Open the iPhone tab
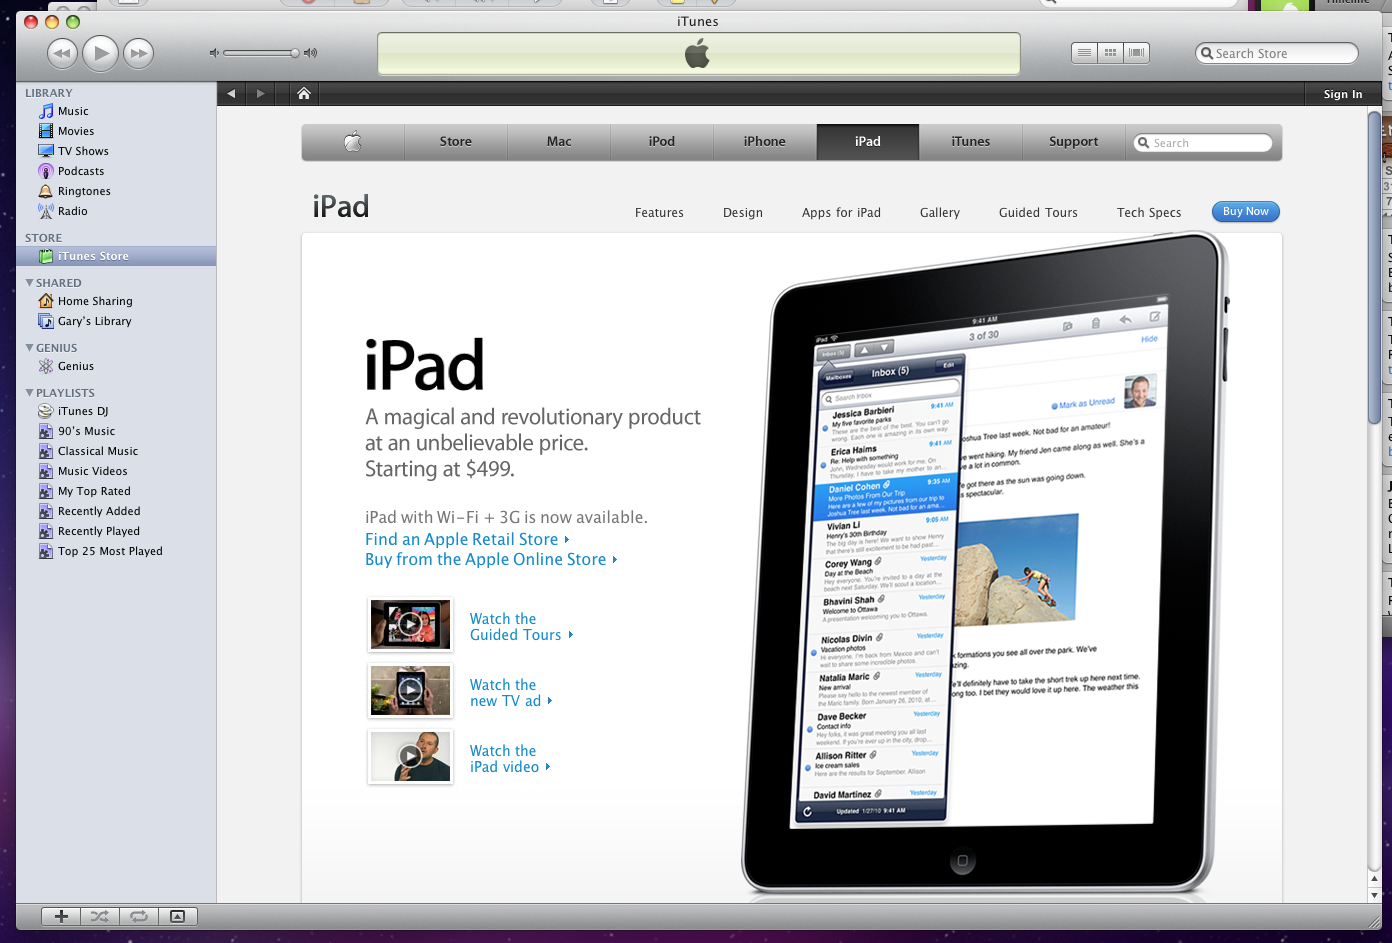 [x=765, y=142]
